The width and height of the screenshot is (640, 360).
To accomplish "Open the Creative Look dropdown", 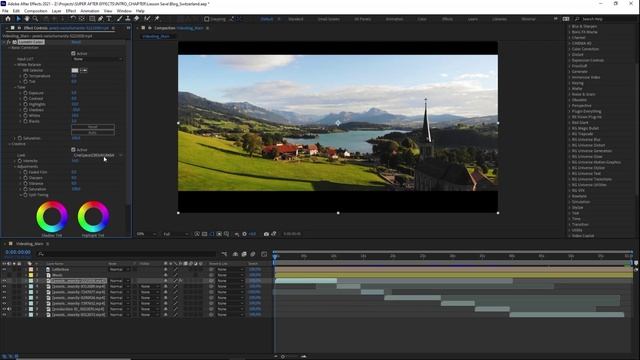I will click(x=98, y=156).
